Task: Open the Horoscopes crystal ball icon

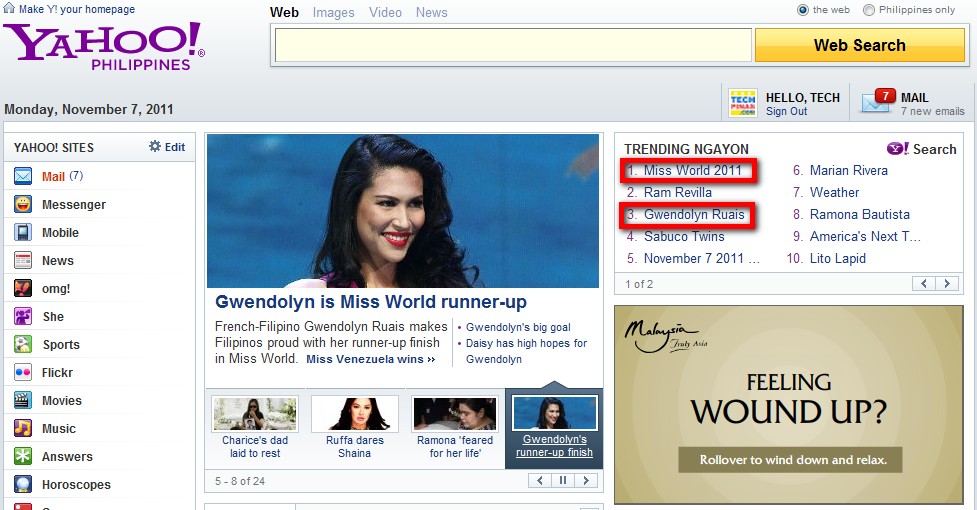Action: 23,484
